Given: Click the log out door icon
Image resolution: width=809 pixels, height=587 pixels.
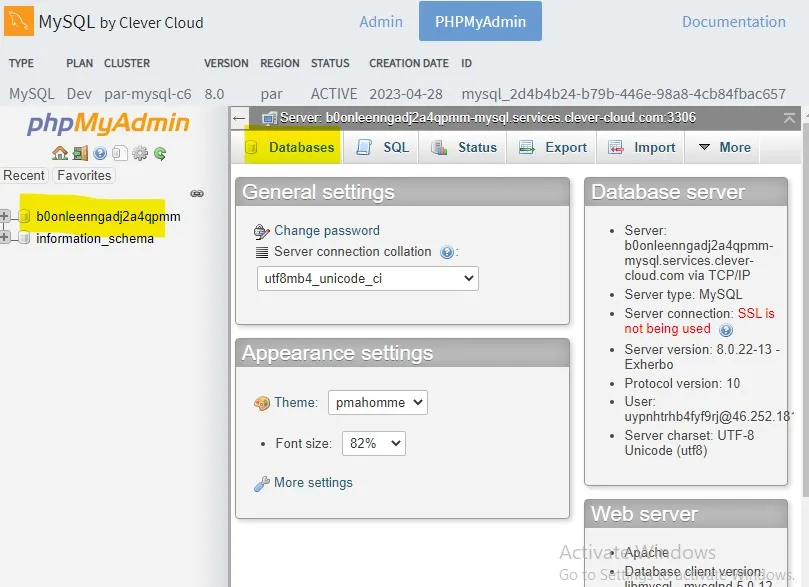Looking at the screenshot, I should tap(80, 153).
